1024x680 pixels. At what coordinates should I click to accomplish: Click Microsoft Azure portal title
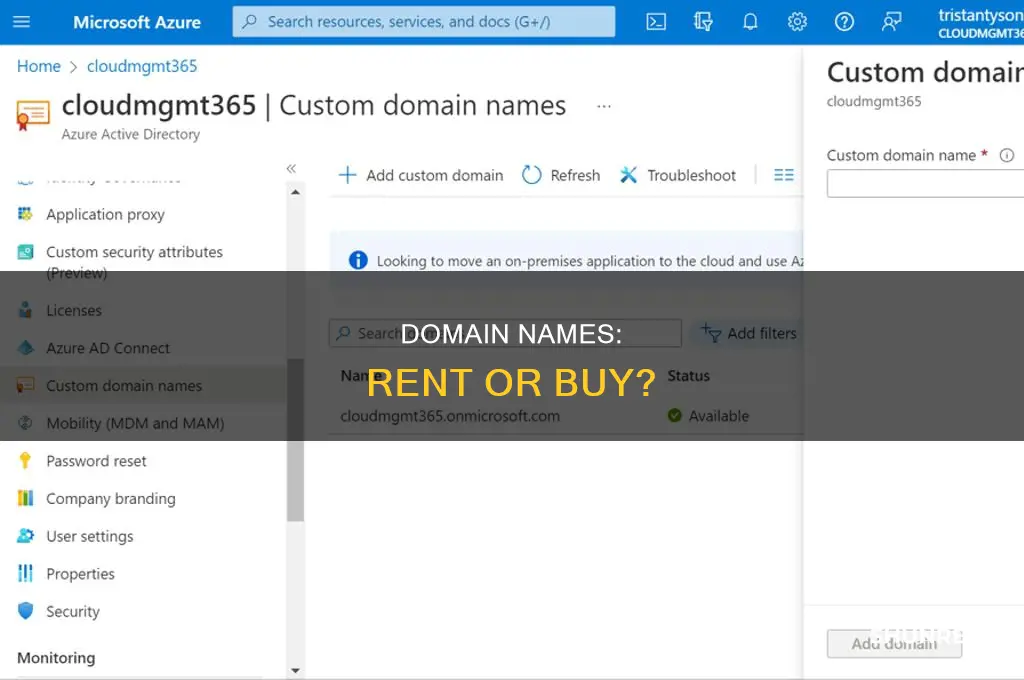pos(136,22)
